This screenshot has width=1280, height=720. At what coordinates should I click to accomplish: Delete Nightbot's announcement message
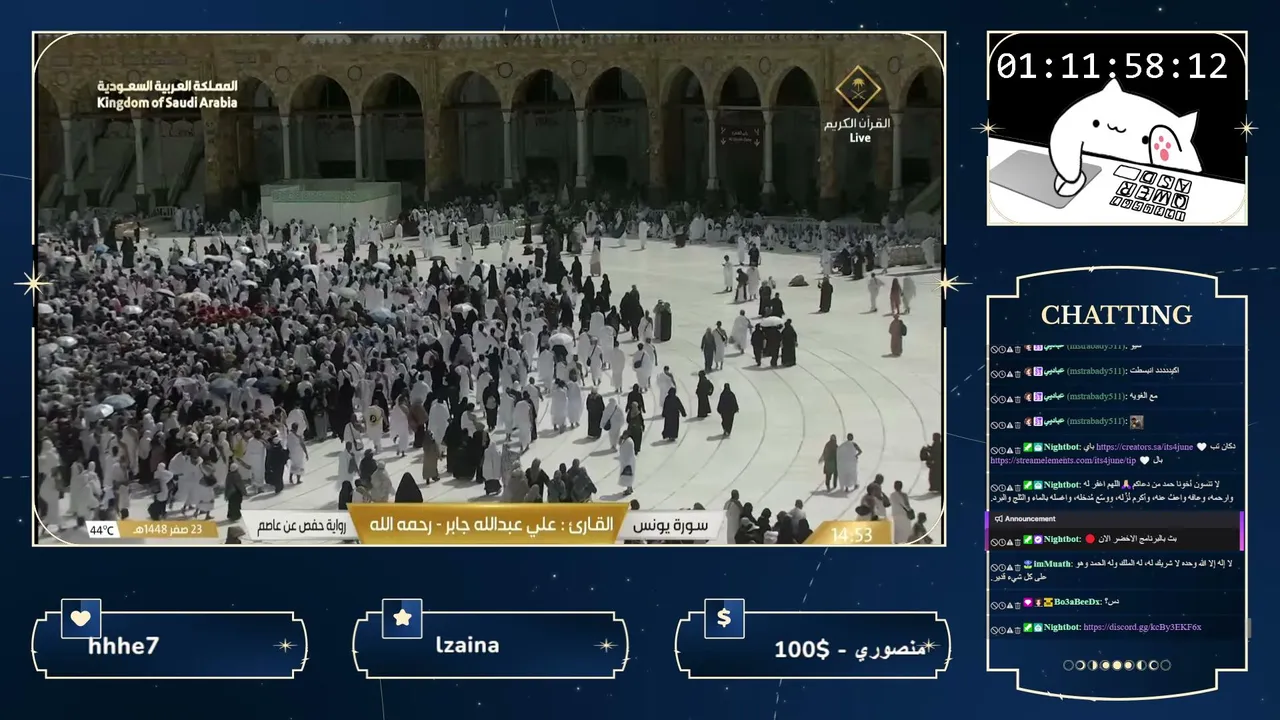click(1018, 540)
